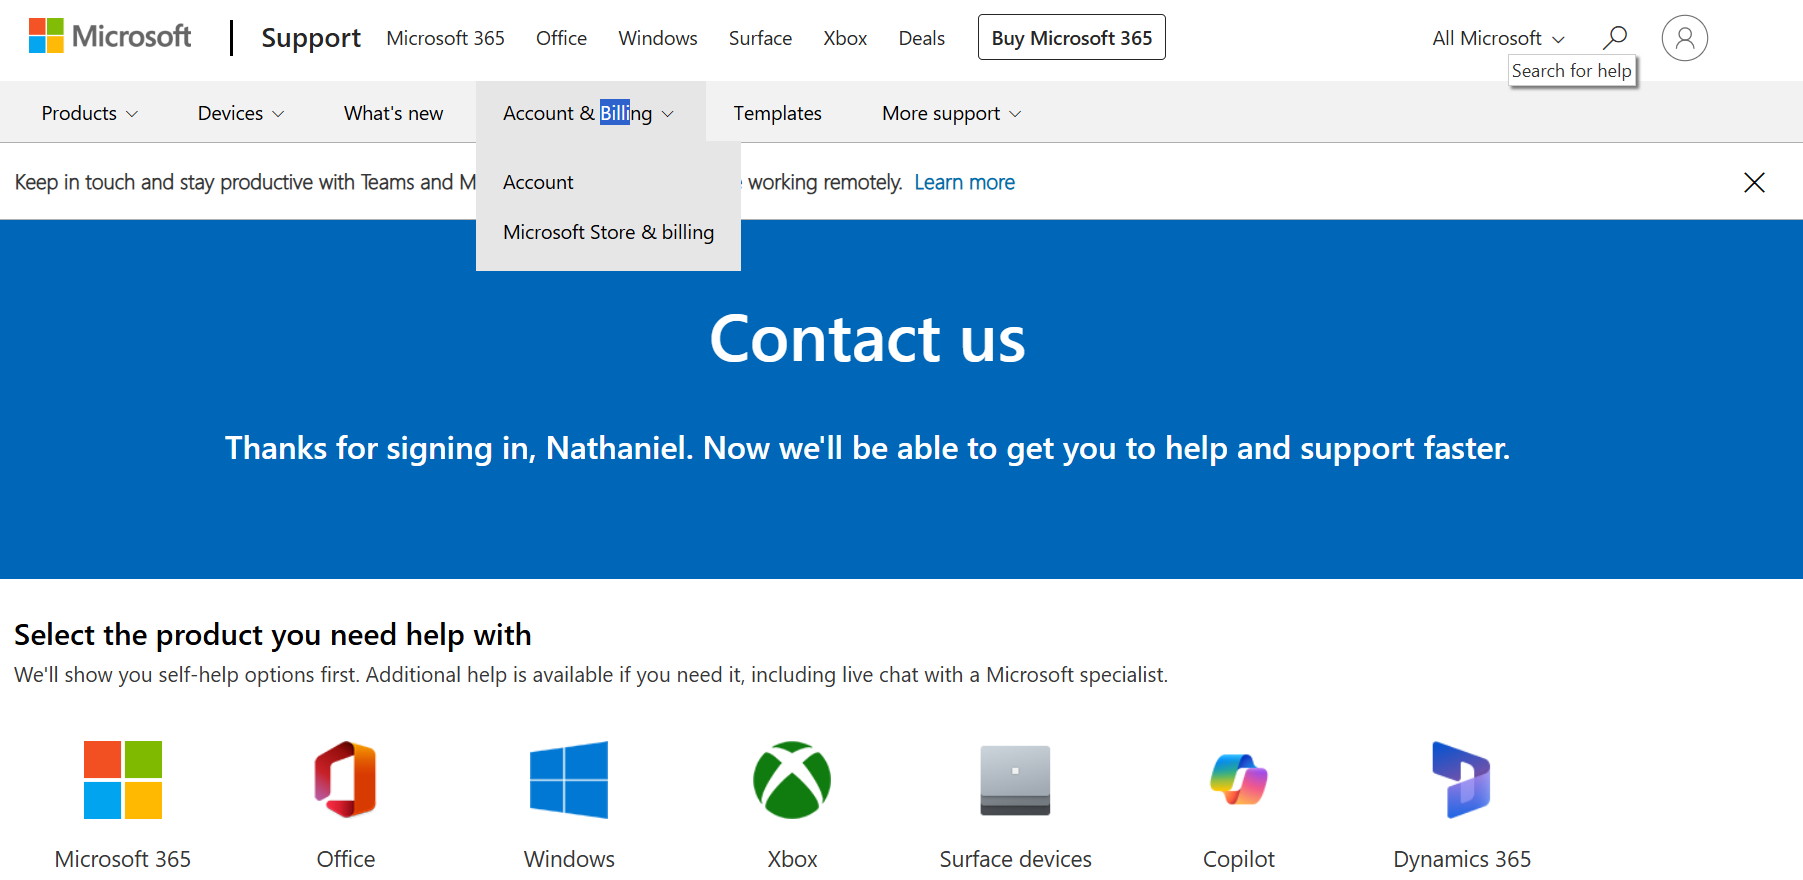Expand the Products dropdown

[90, 113]
